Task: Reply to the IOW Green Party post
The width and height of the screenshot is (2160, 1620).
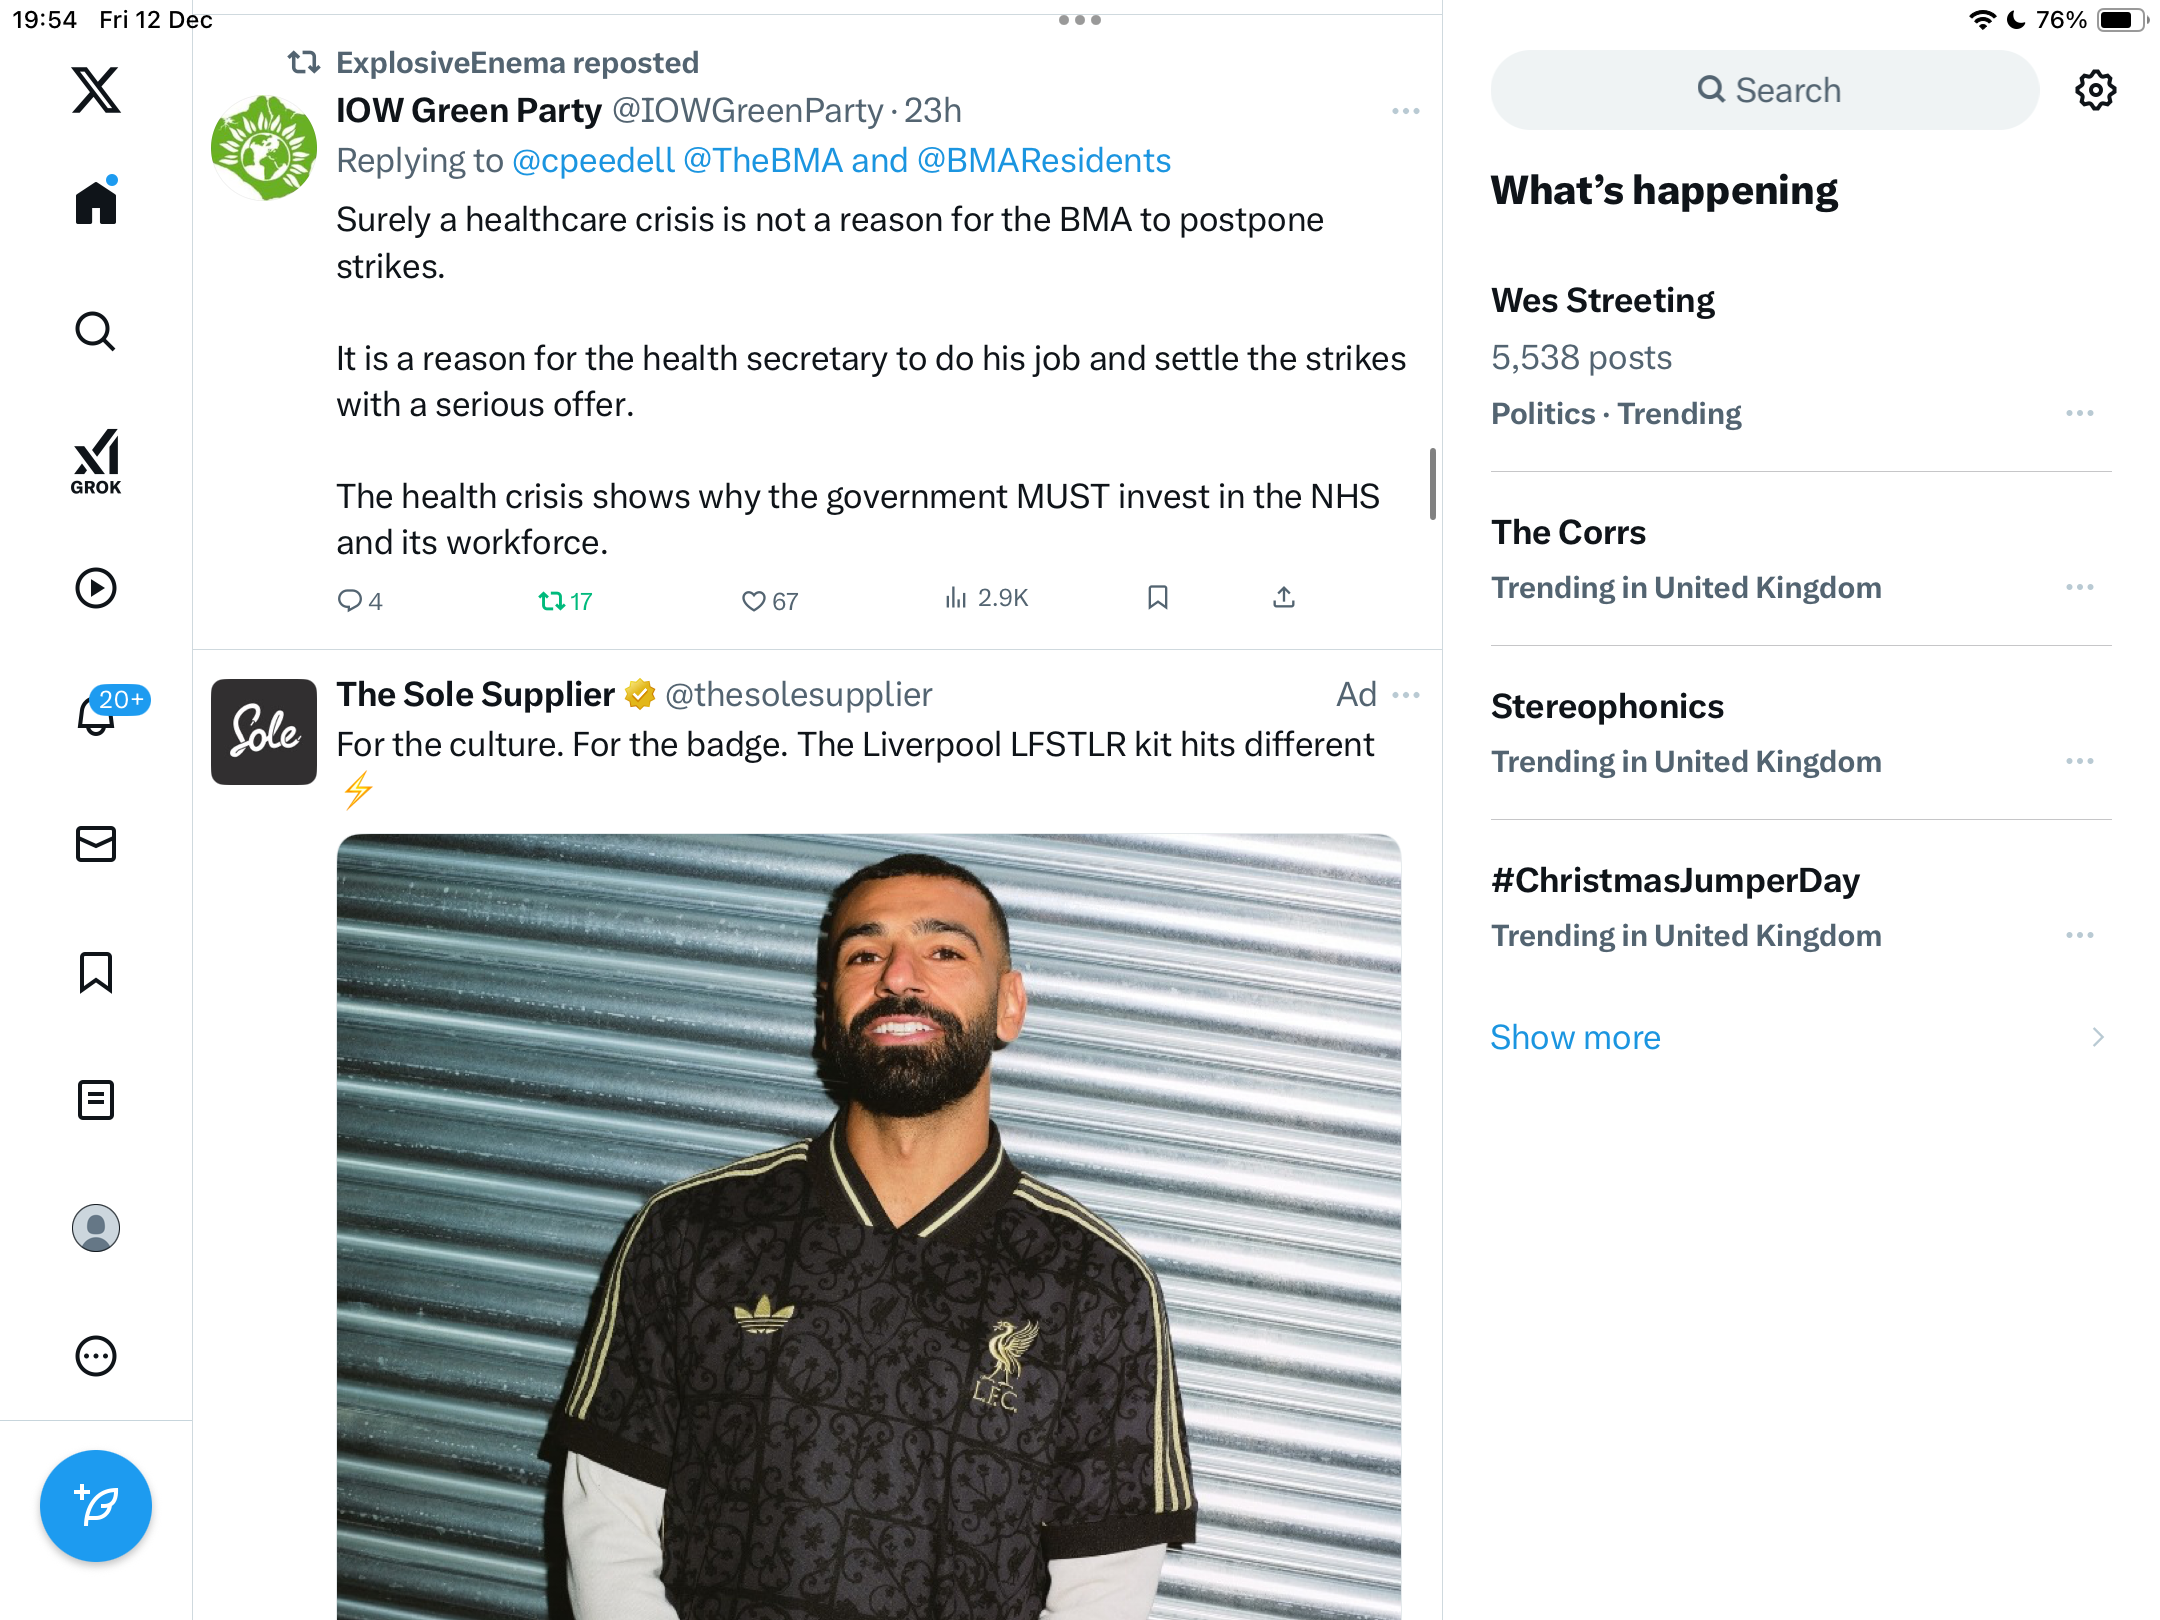Action: click(x=350, y=600)
